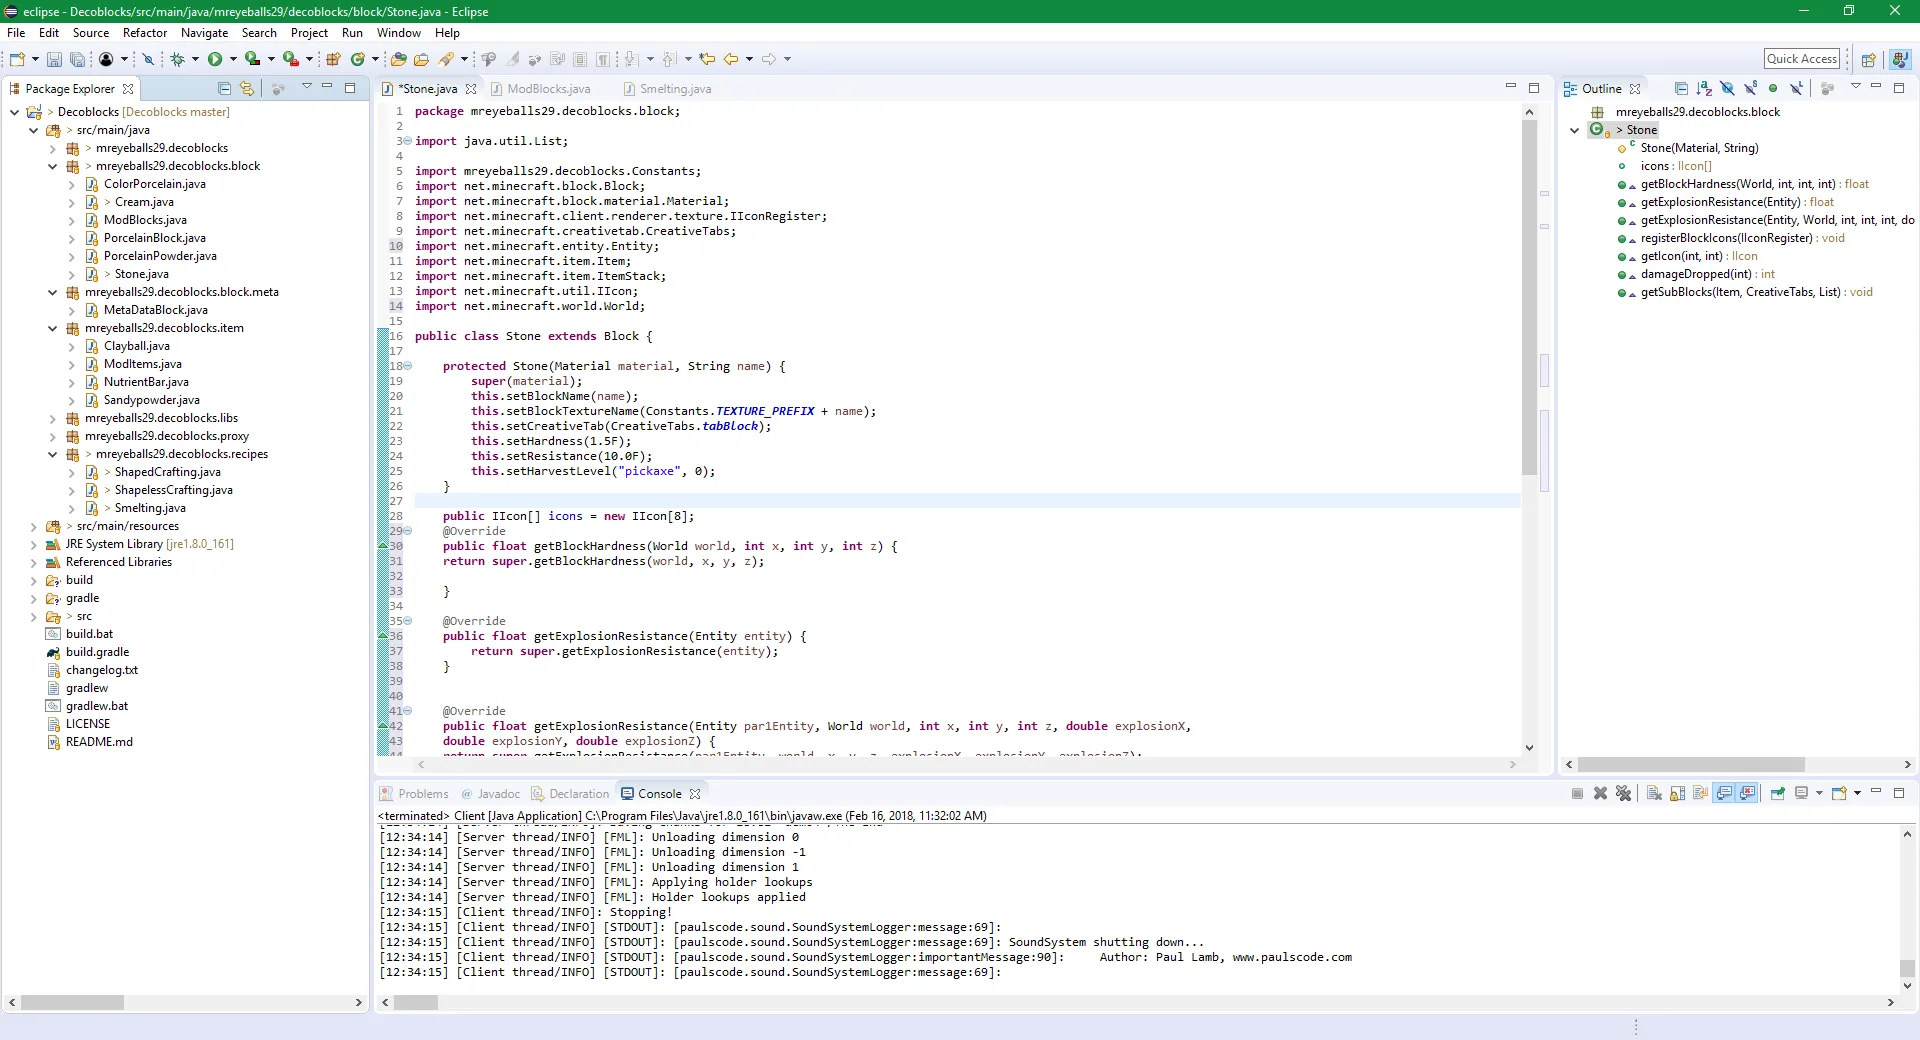Toggle Word Wrap in Console toolbar
Image resolution: width=1920 pixels, height=1040 pixels.
coord(1700,794)
